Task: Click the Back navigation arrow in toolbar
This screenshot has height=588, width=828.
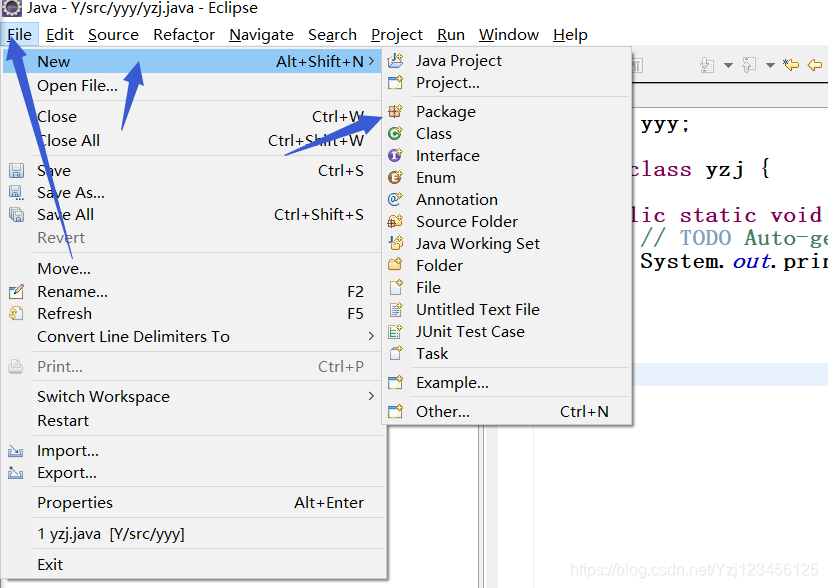Action: tap(815, 65)
